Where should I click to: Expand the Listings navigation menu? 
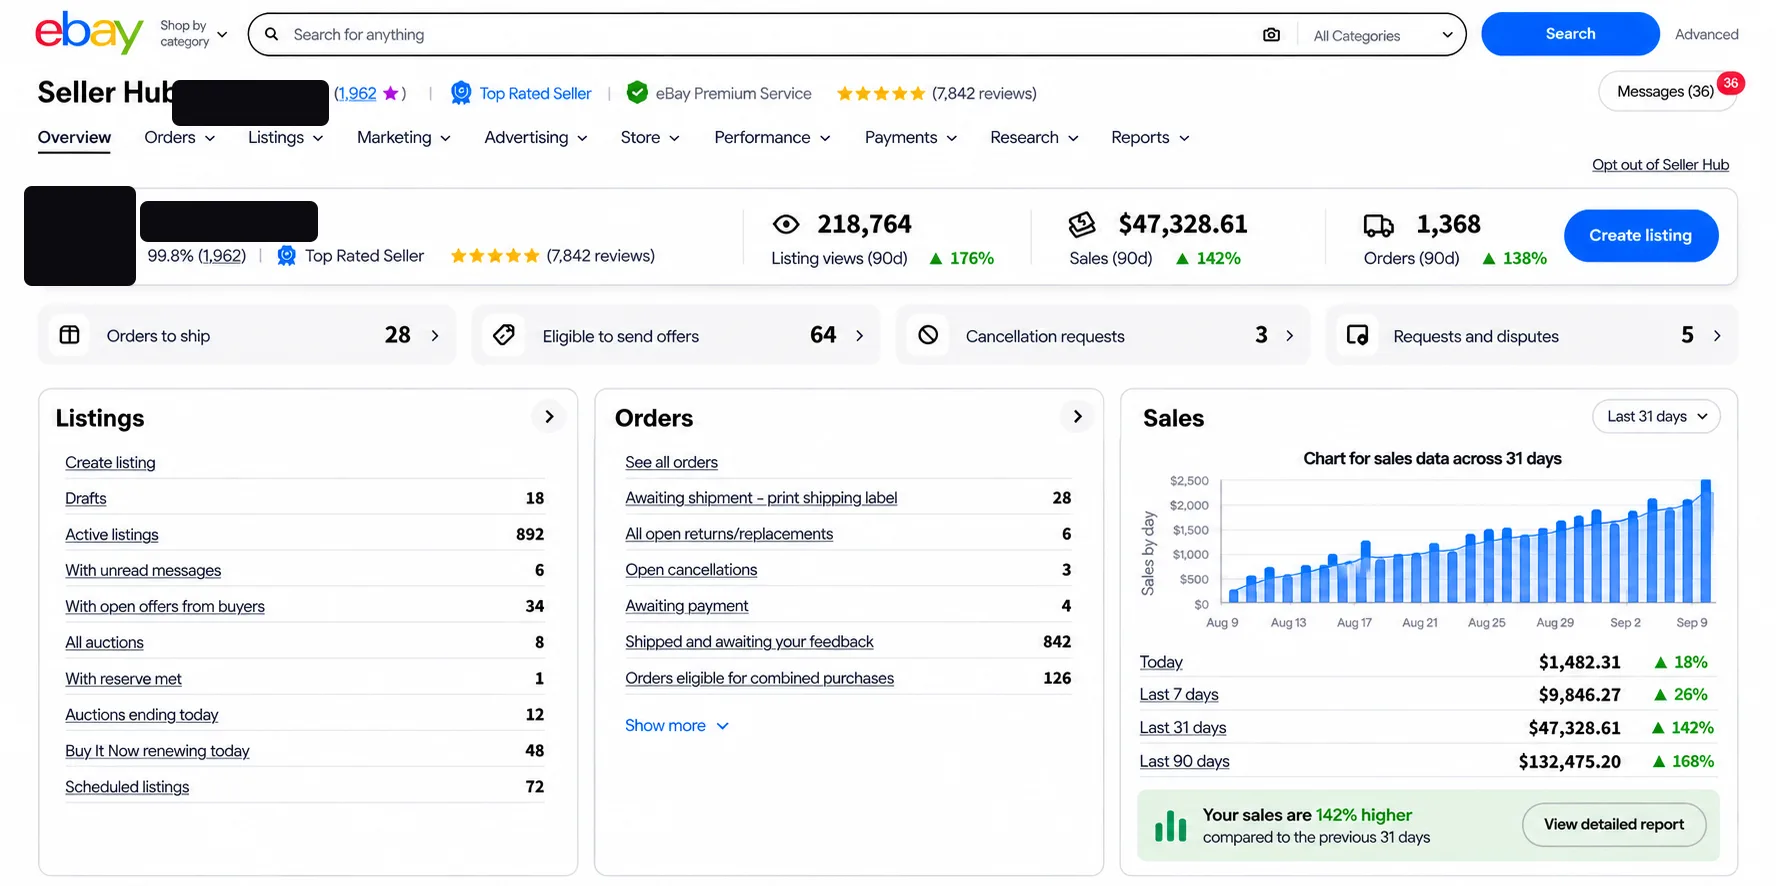tap(286, 138)
